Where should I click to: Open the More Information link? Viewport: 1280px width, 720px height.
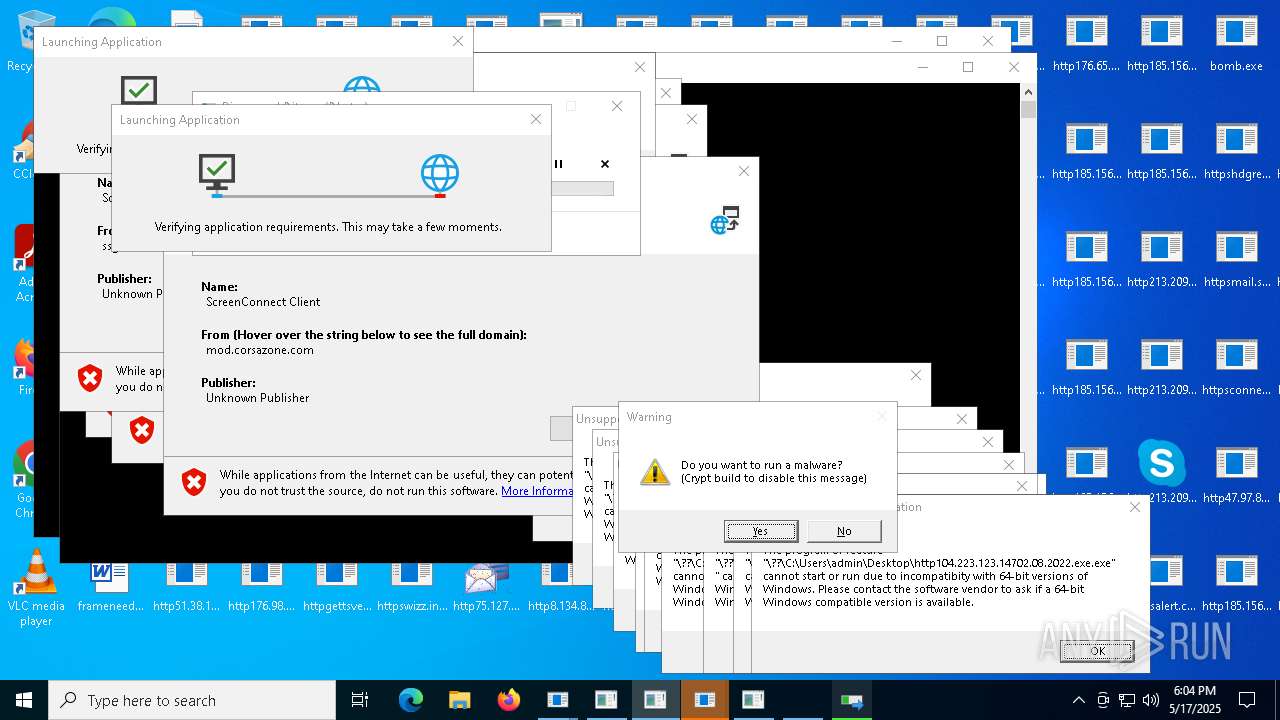click(x=537, y=491)
